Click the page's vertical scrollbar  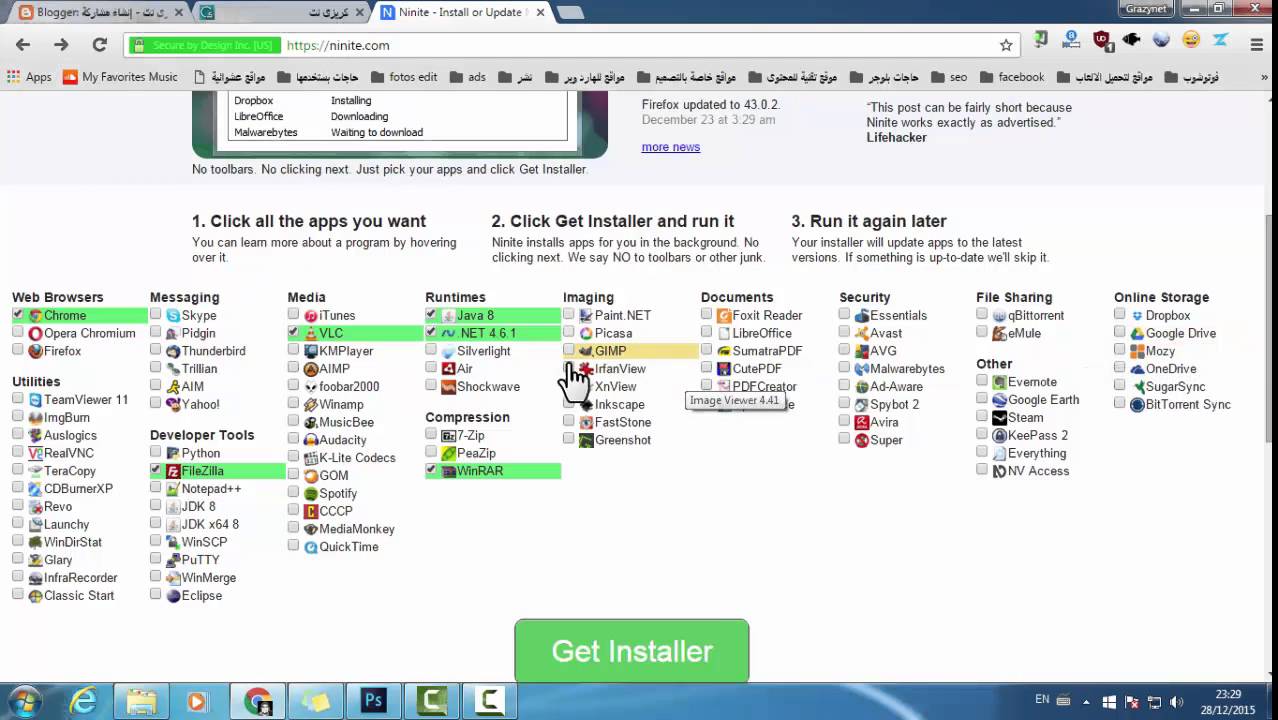pyautogui.click(x=1270, y=330)
